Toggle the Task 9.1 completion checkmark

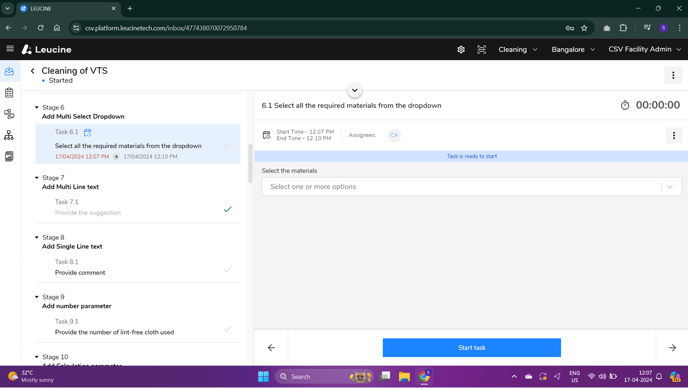(227, 329)
